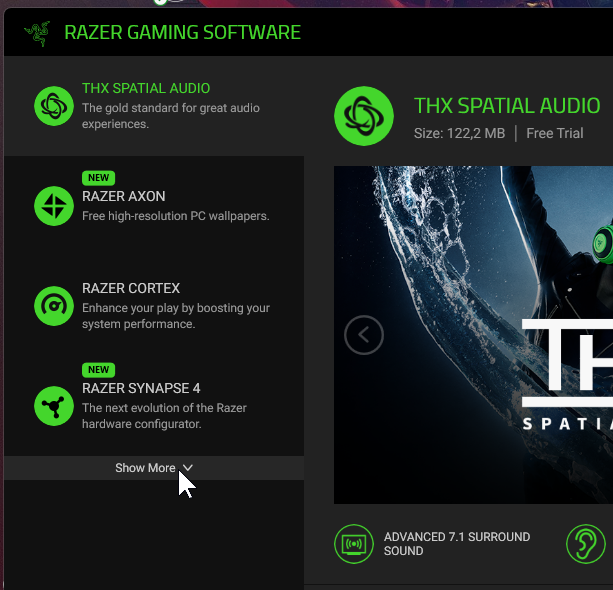Viewport: 613px width, 590px height.
Task: Open RAZER CORTEX list entry title
Action: (131, 289)
